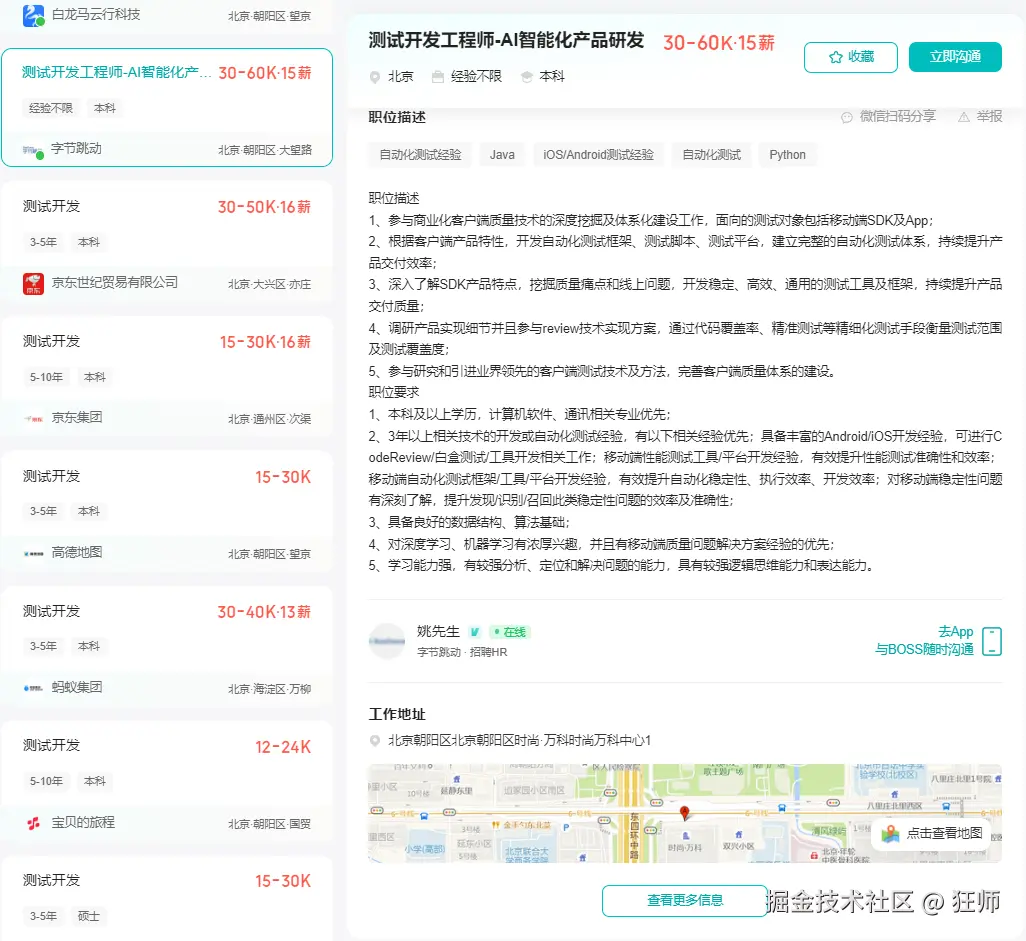This screenshot has height=941, width=1026.
Task: Click 蚂蚁集团 company name
Action: pos(77,687)
